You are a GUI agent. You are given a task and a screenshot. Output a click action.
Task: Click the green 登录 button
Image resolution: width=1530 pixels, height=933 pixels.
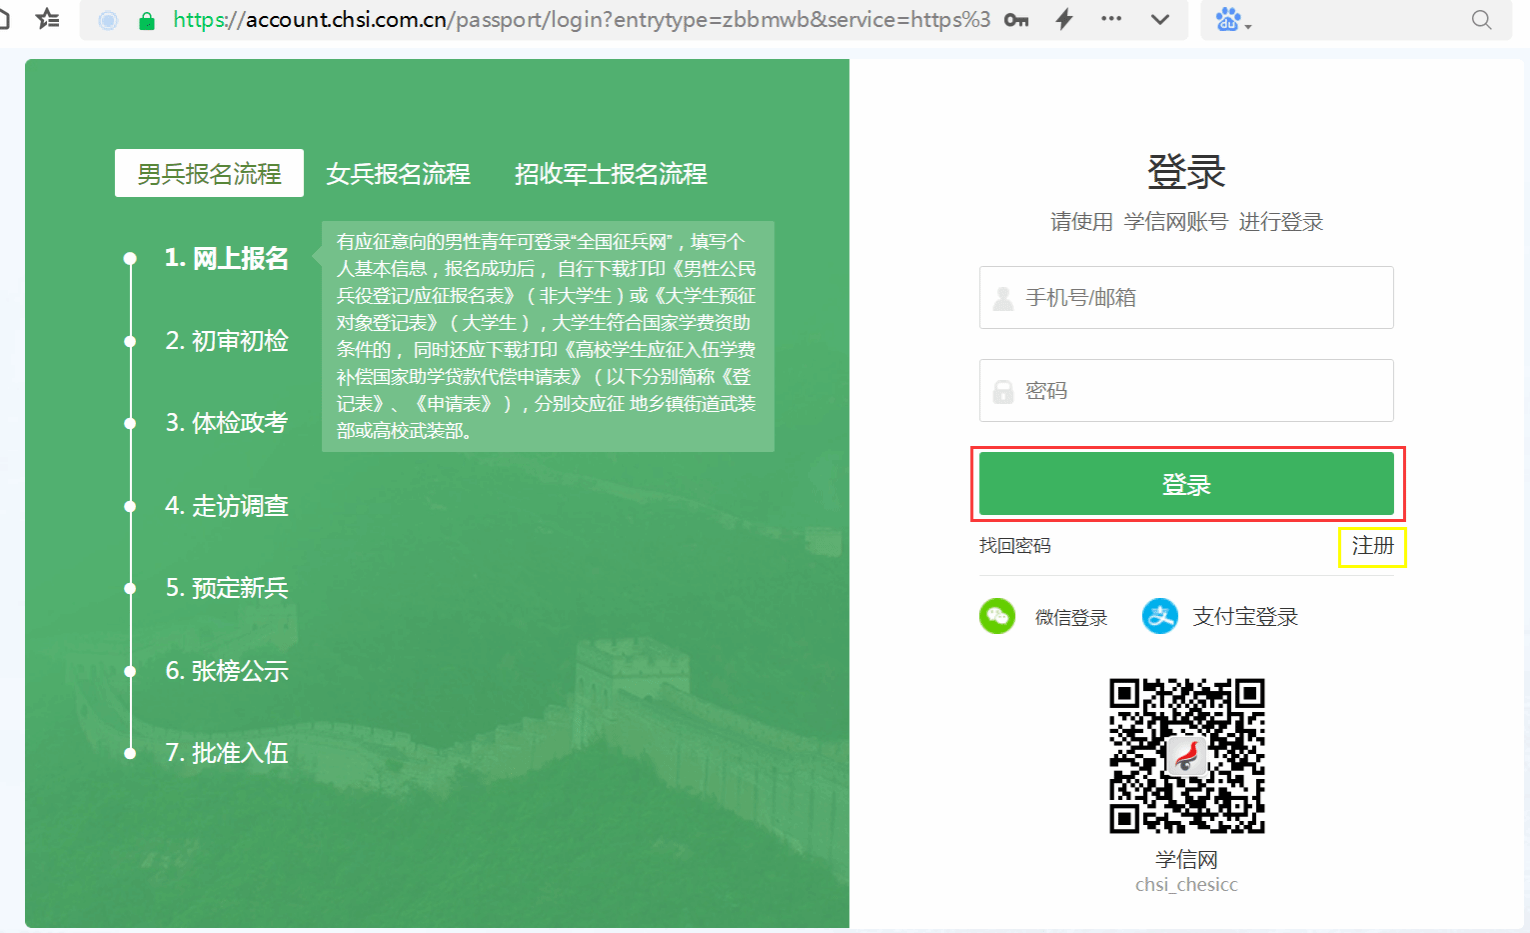click(1186, 484)
